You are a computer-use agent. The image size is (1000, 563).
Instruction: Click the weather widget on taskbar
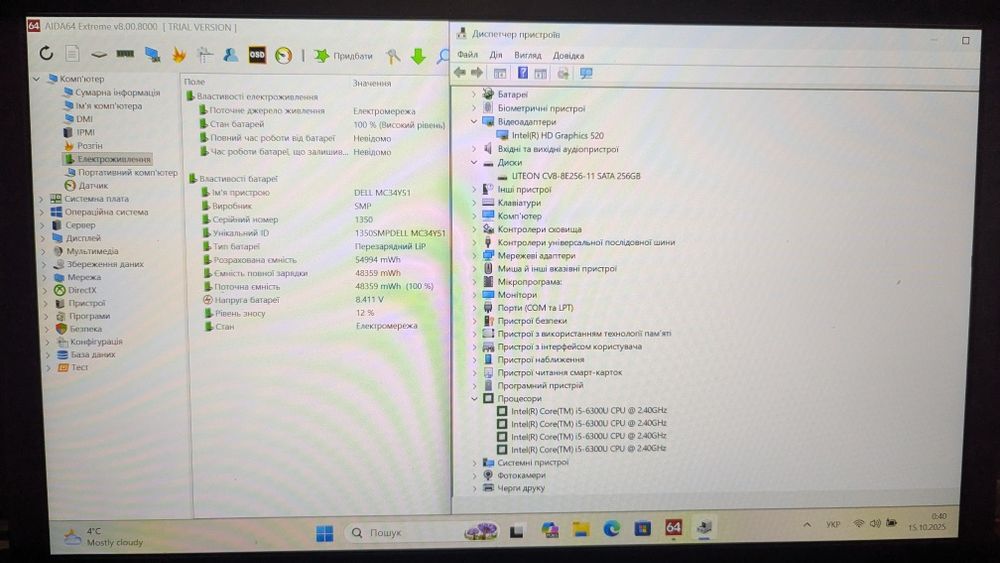(104, 537)
